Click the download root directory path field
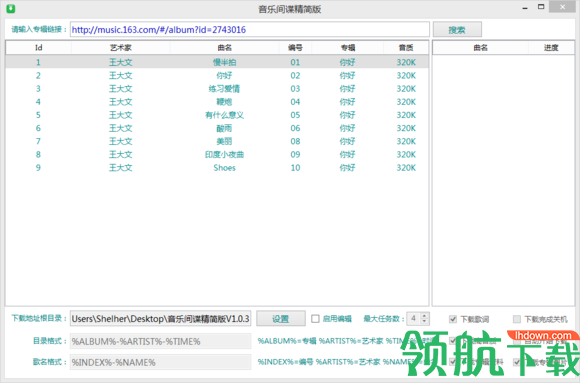This screenshot has height=383, width=580. pyautogui.click(x=161, y=319)
